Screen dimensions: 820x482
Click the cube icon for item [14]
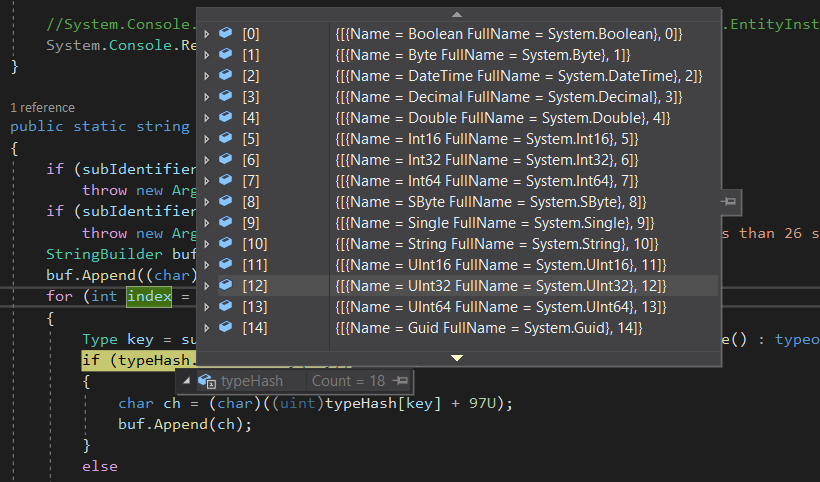tap(225, 328)
